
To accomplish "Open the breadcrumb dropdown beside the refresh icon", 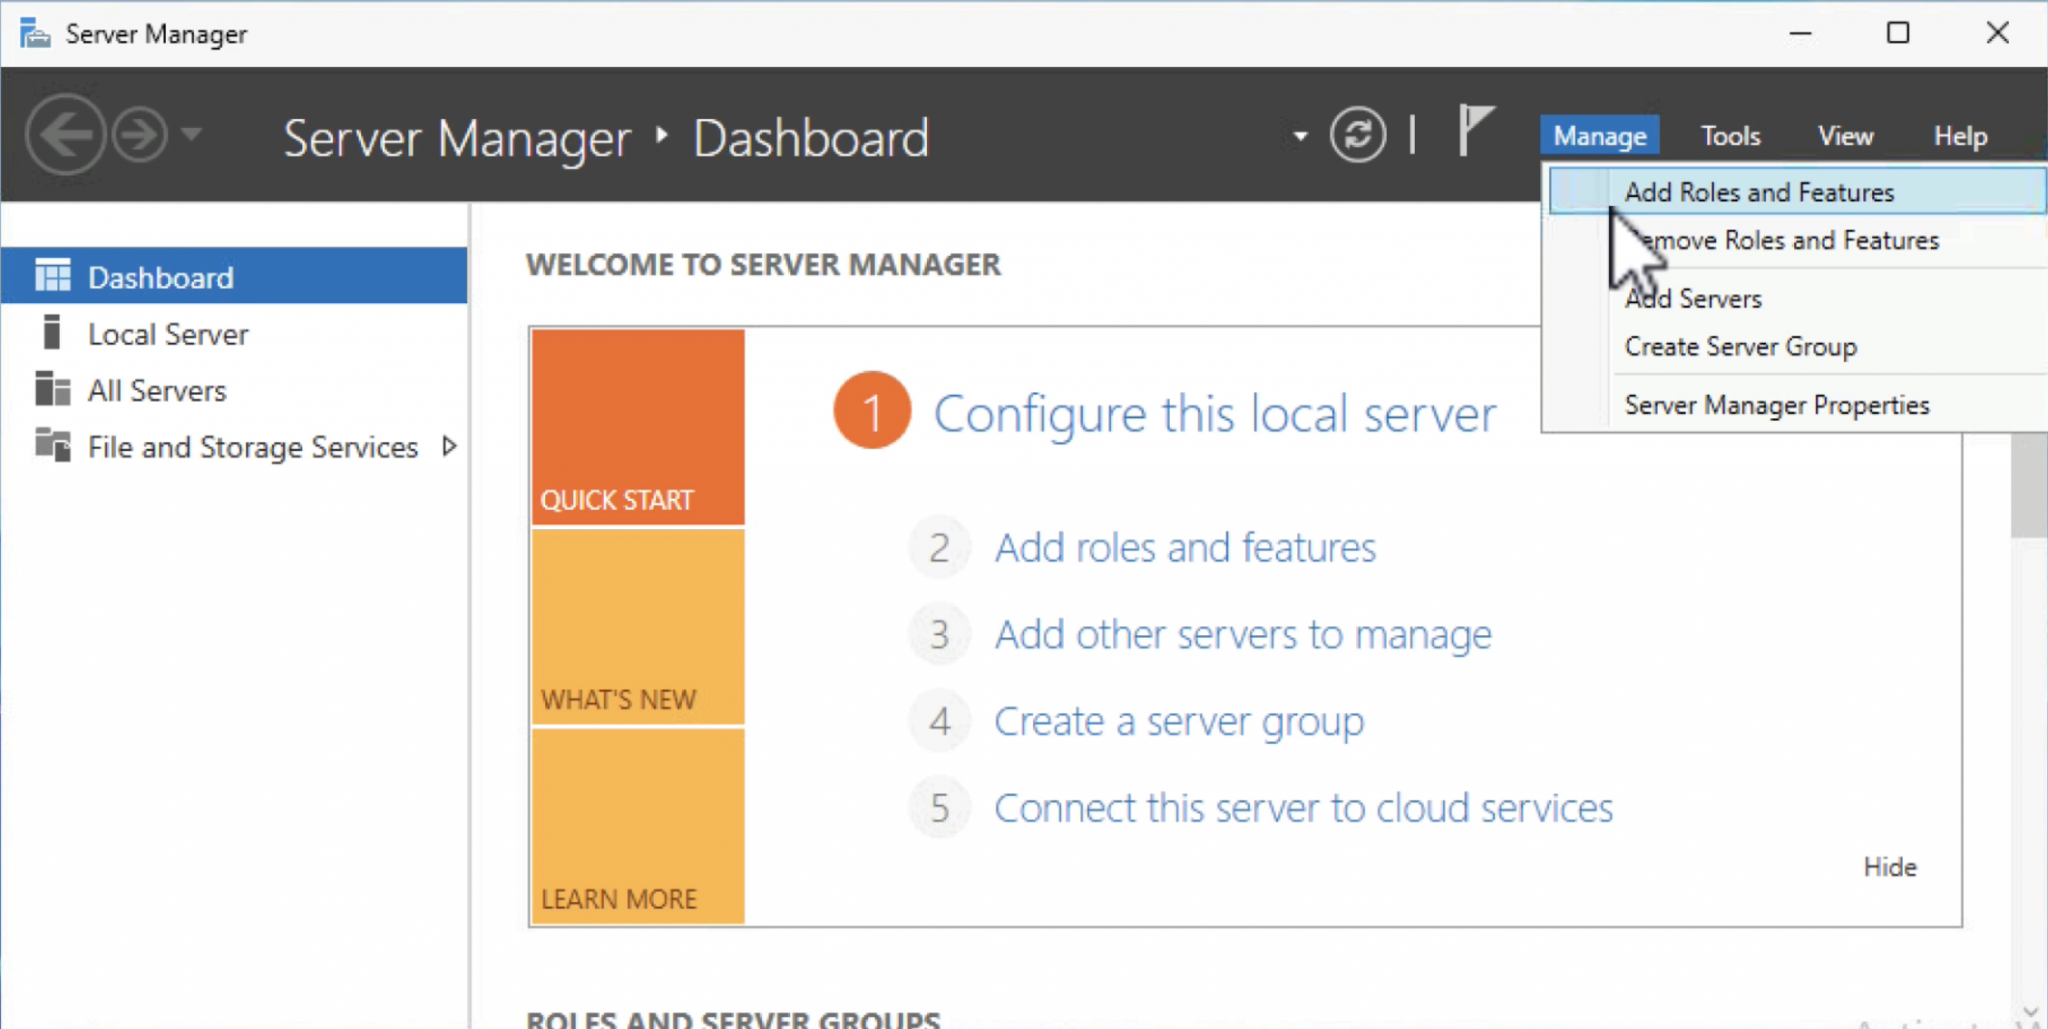I will point(1299,135).
